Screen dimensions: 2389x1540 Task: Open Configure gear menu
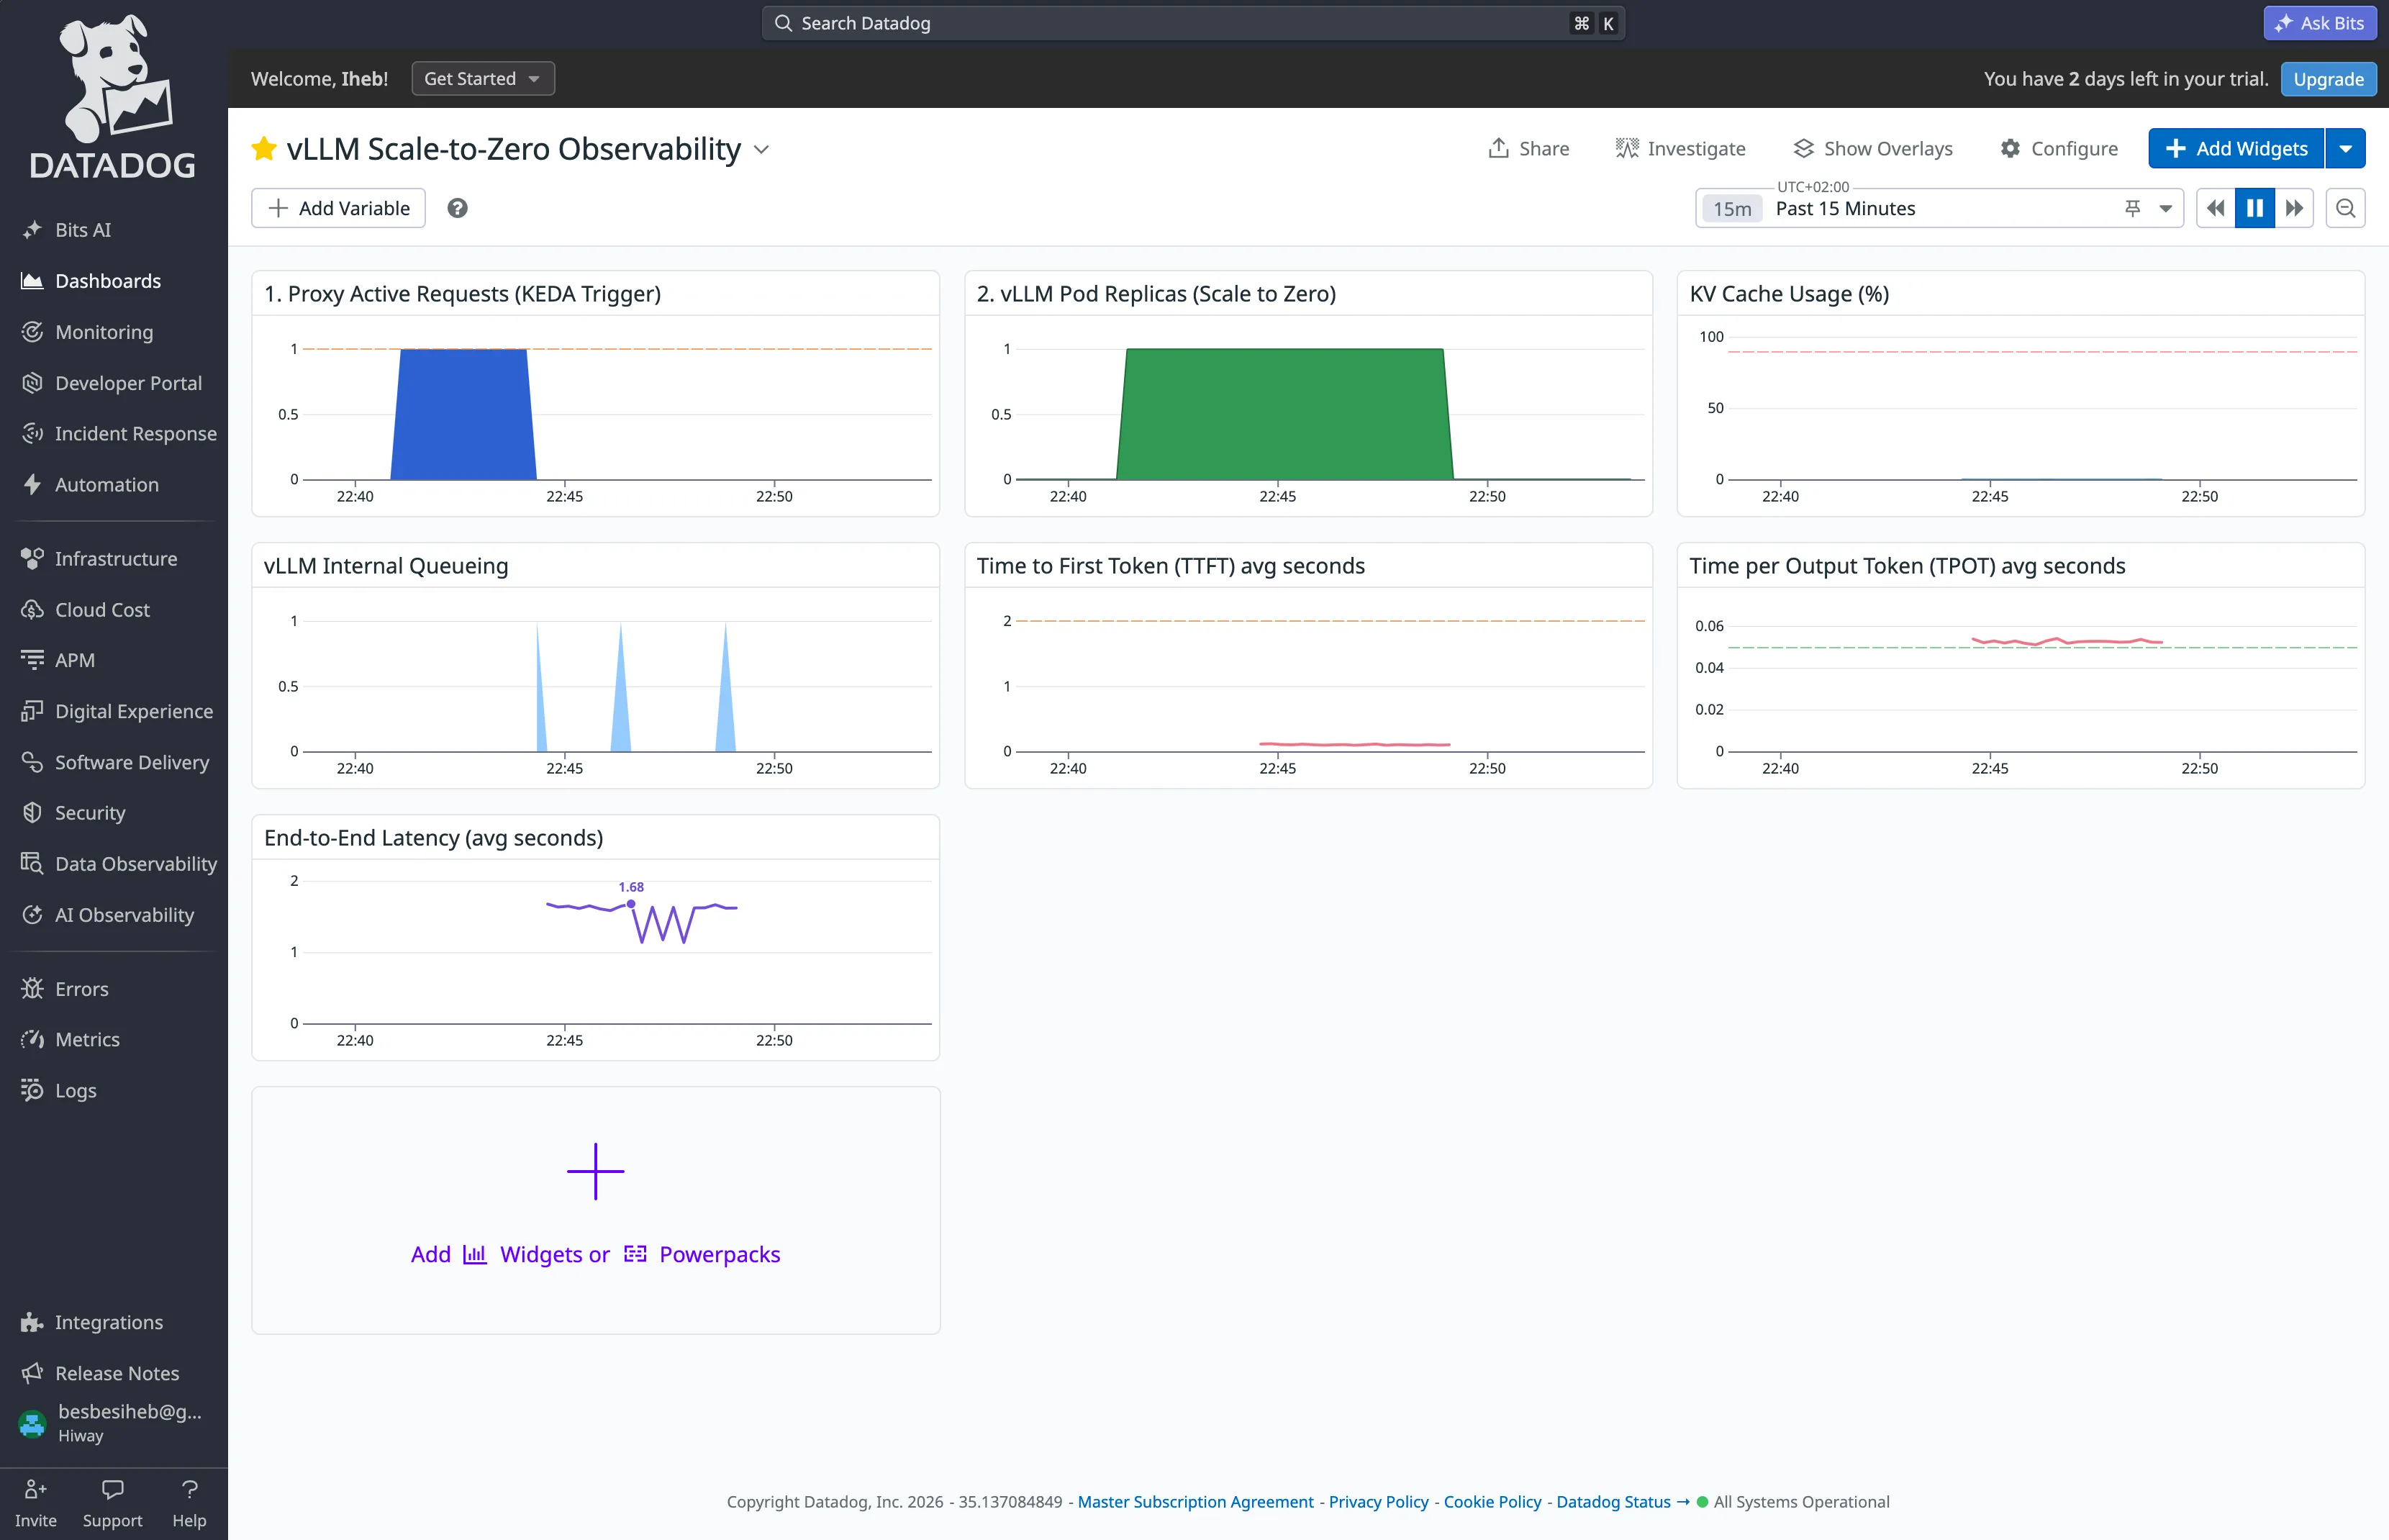pyautogui.click(x=2059, y=149)
